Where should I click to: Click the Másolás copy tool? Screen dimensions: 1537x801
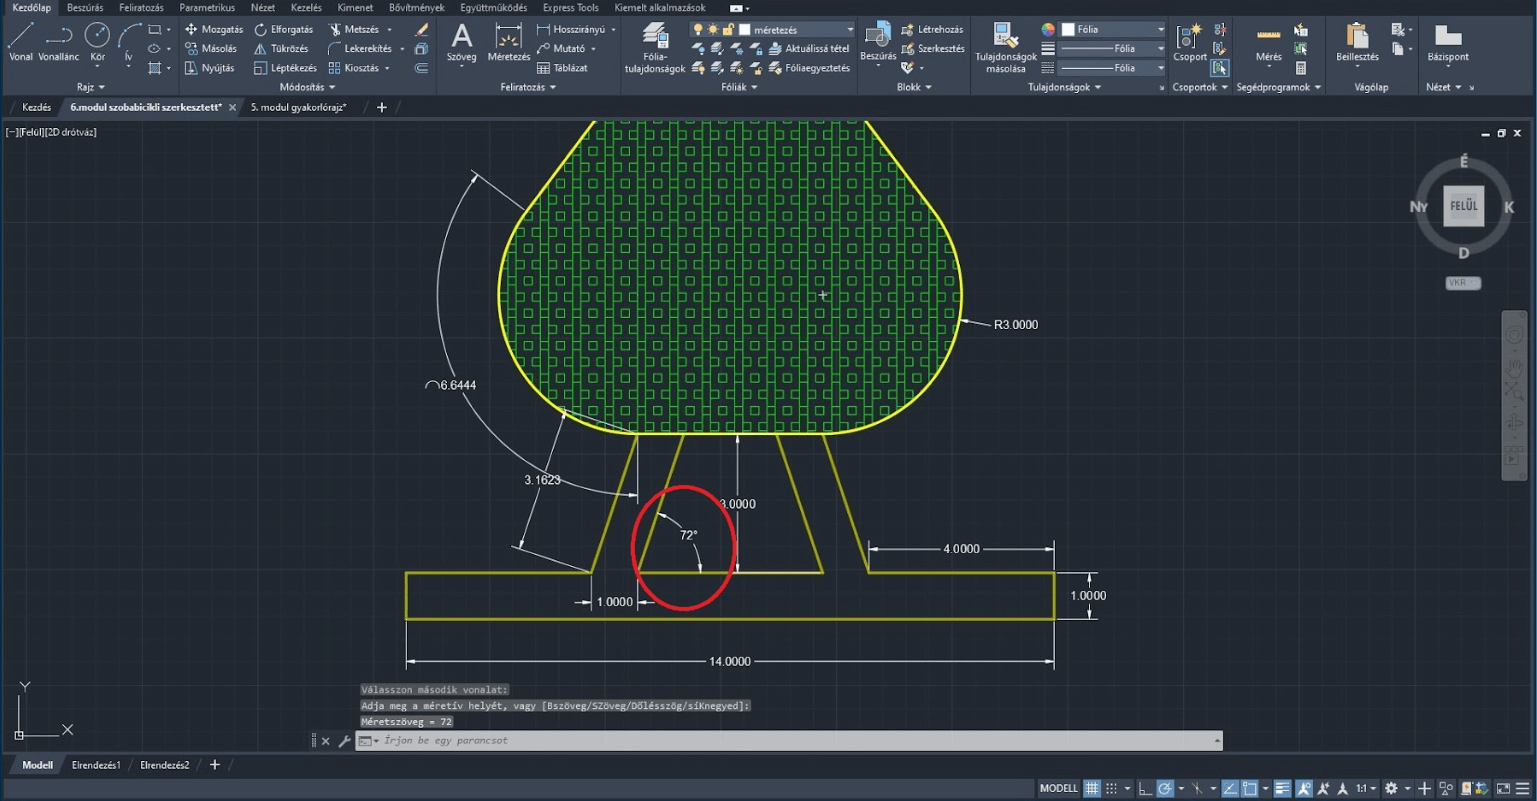click(x=210, y=48)
